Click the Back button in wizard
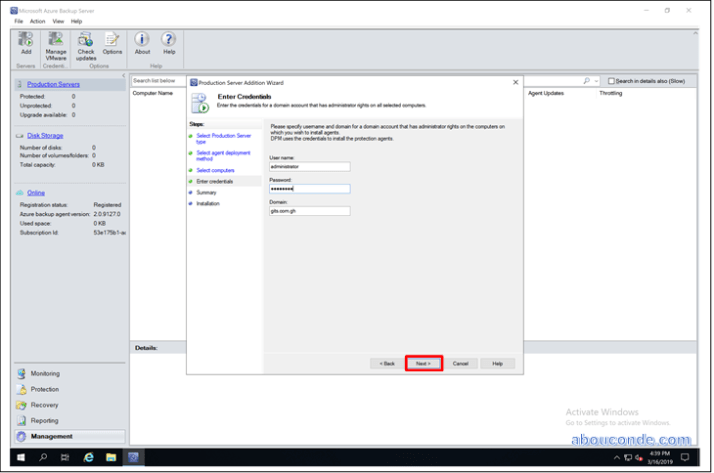714x473 pixels. pos(388,363)
